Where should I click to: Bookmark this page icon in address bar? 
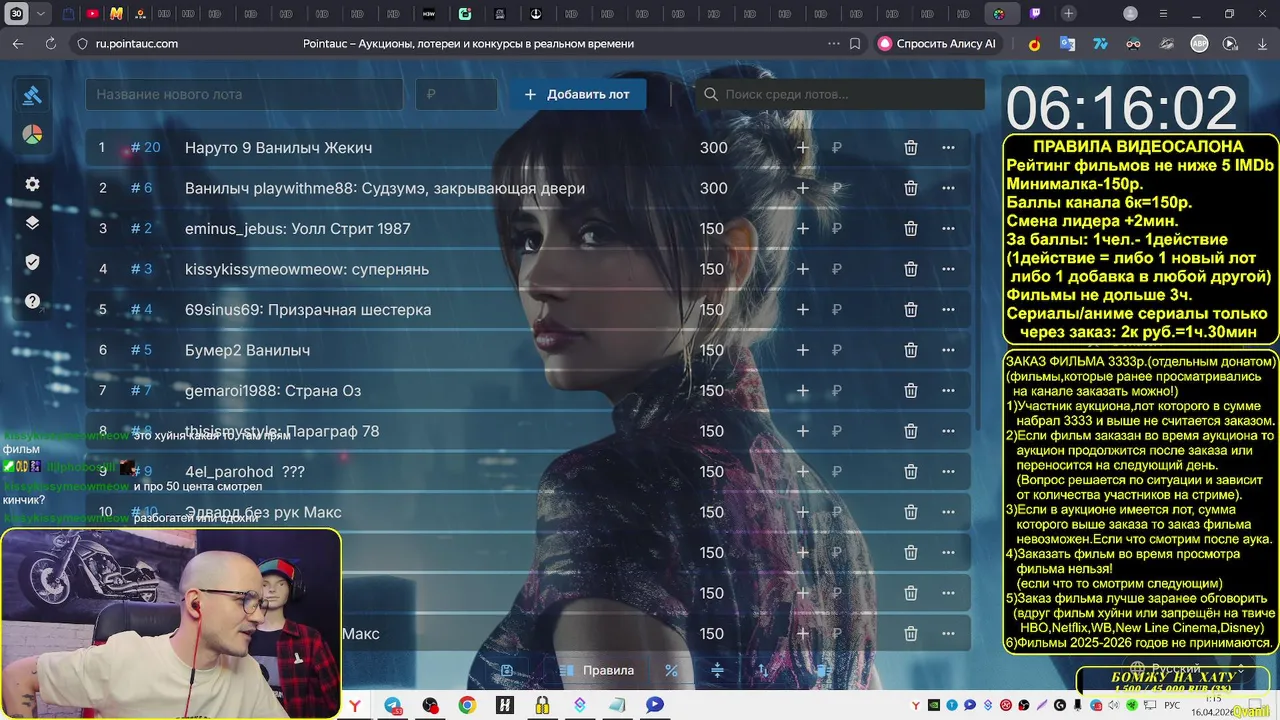(x=855, y=44)
